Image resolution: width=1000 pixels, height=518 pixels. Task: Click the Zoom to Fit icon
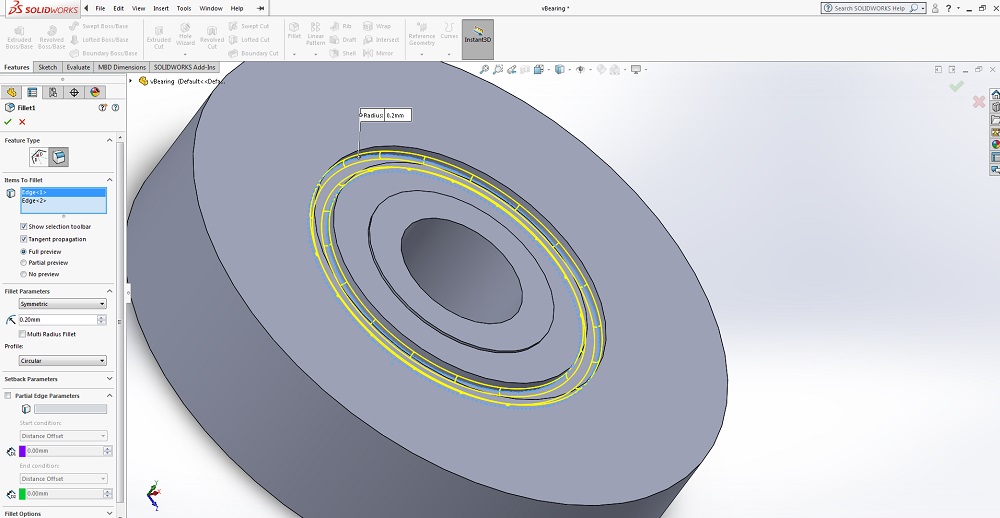485,70
